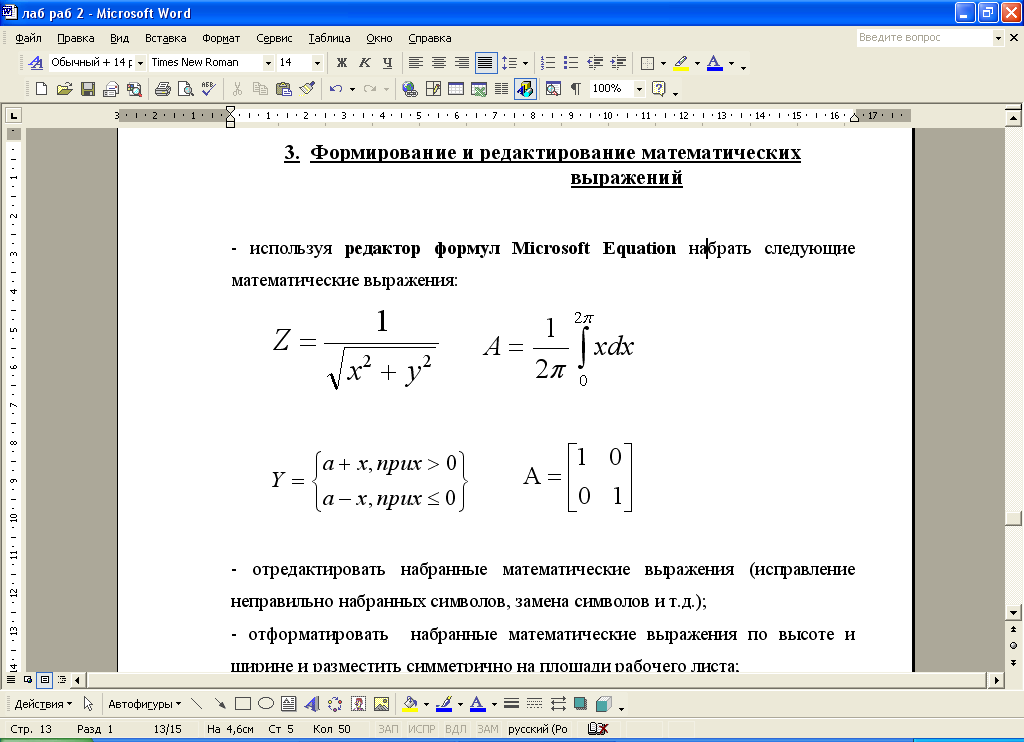Viewport: 1024px width, 742px height.
Task: Click the Format Painter brush icon
Action: tap(307, 89)
